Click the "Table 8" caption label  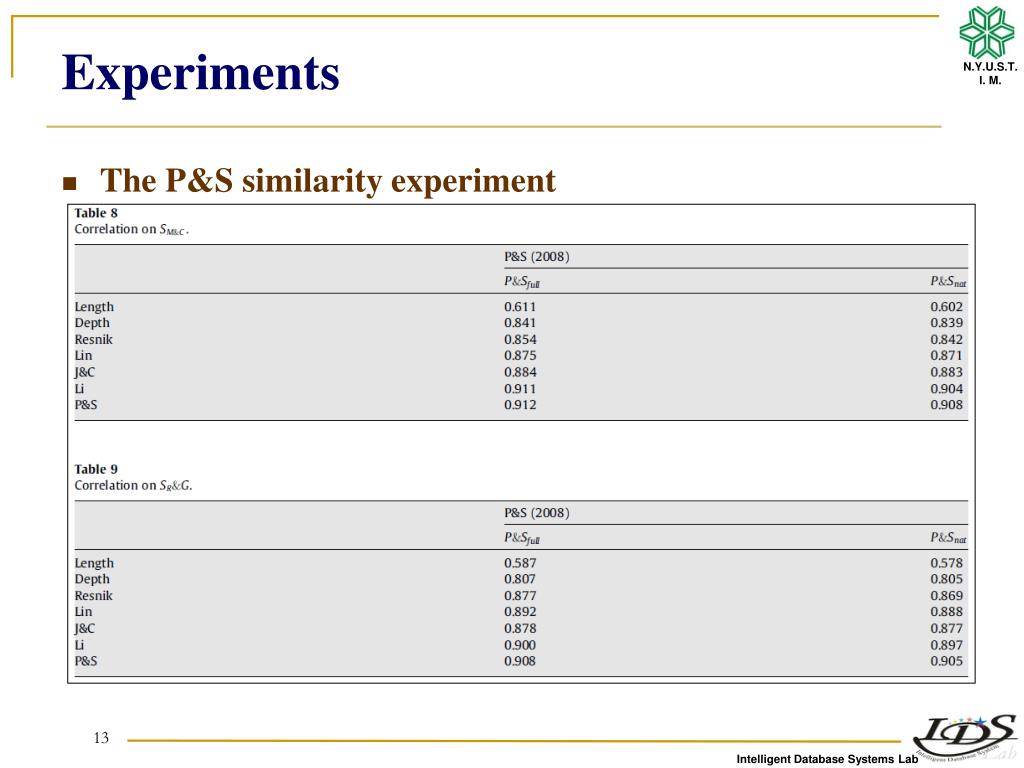point(96,213)
